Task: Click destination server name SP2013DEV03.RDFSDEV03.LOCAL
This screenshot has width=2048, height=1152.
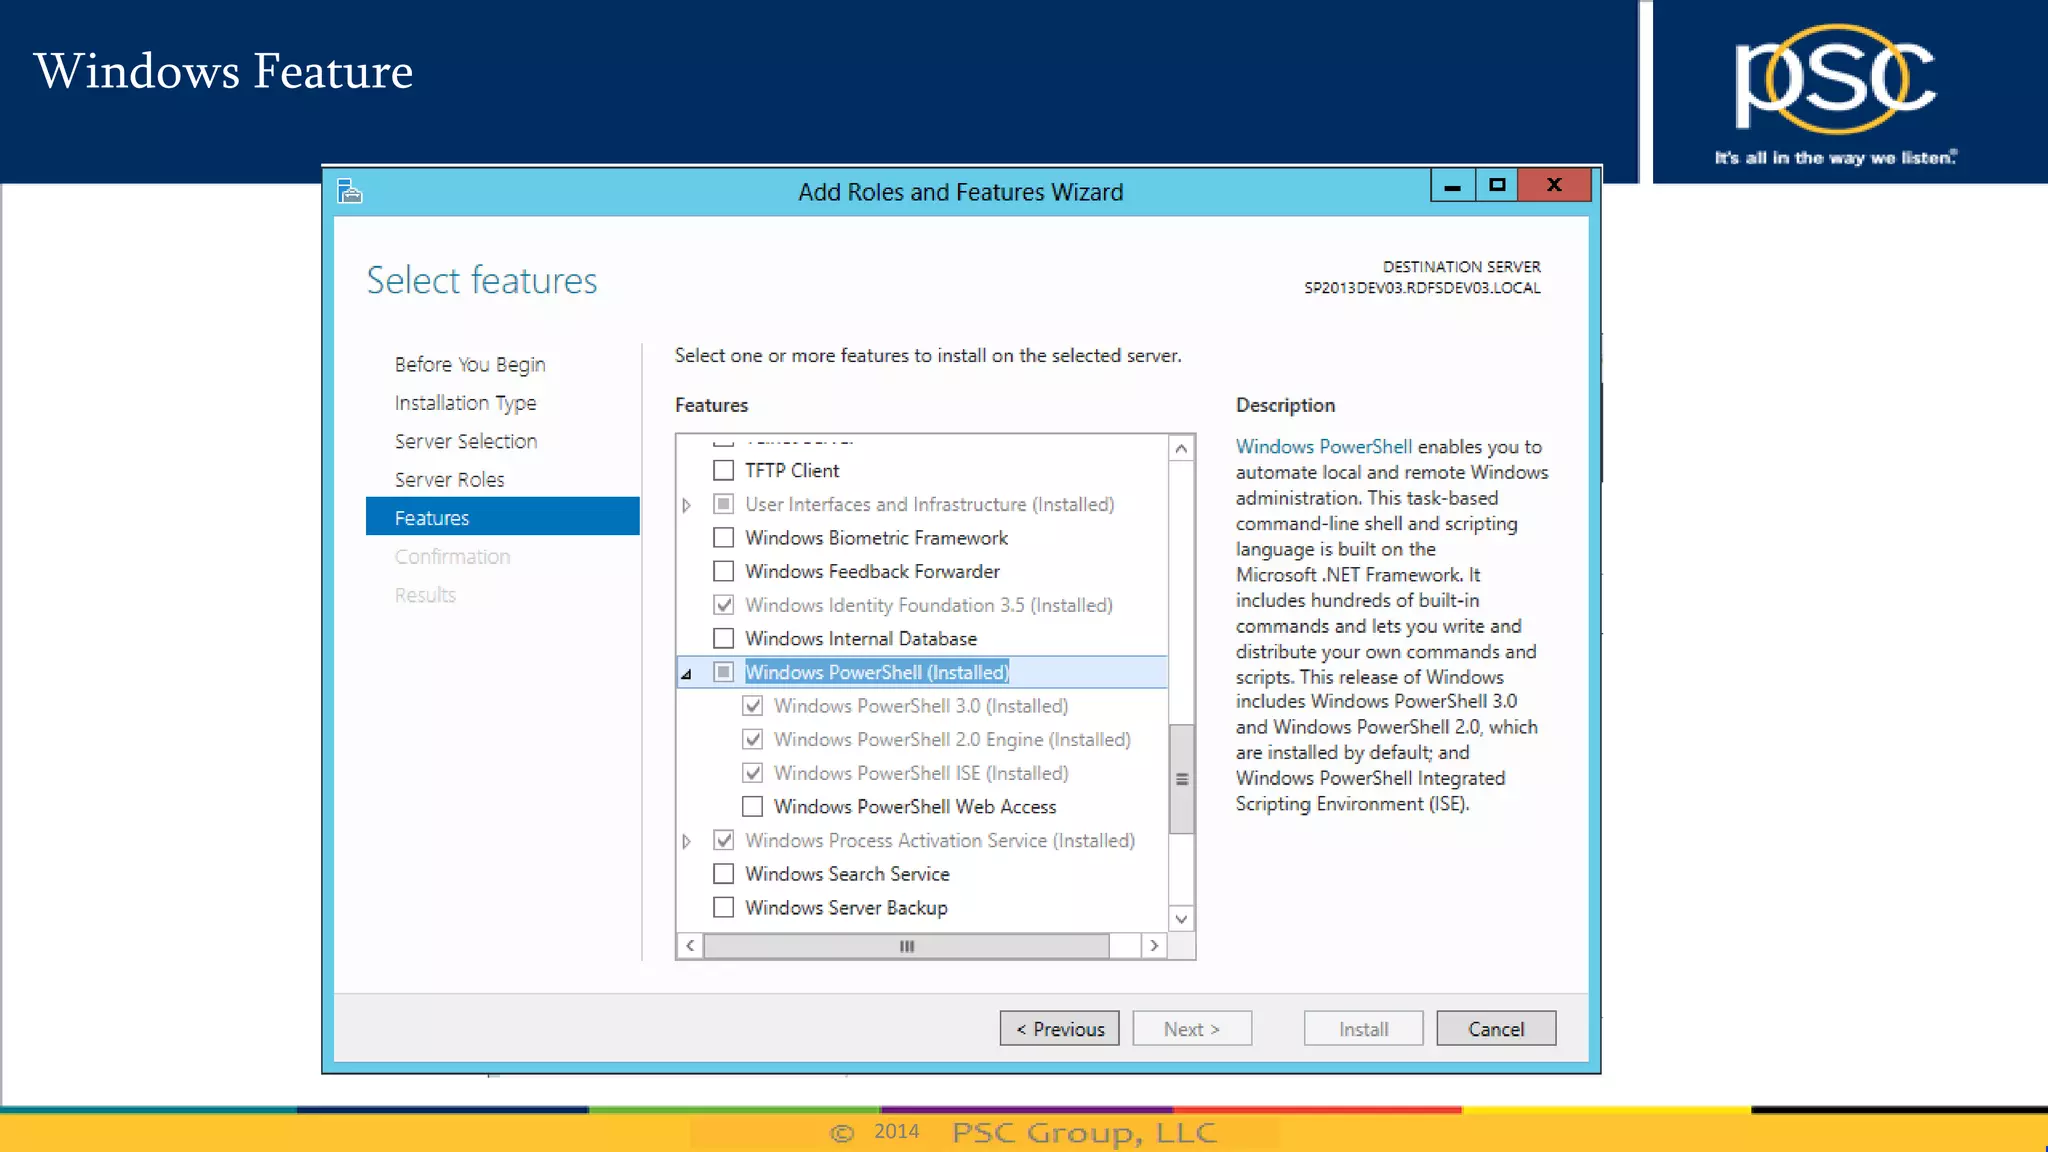Action: point(1422,288)
